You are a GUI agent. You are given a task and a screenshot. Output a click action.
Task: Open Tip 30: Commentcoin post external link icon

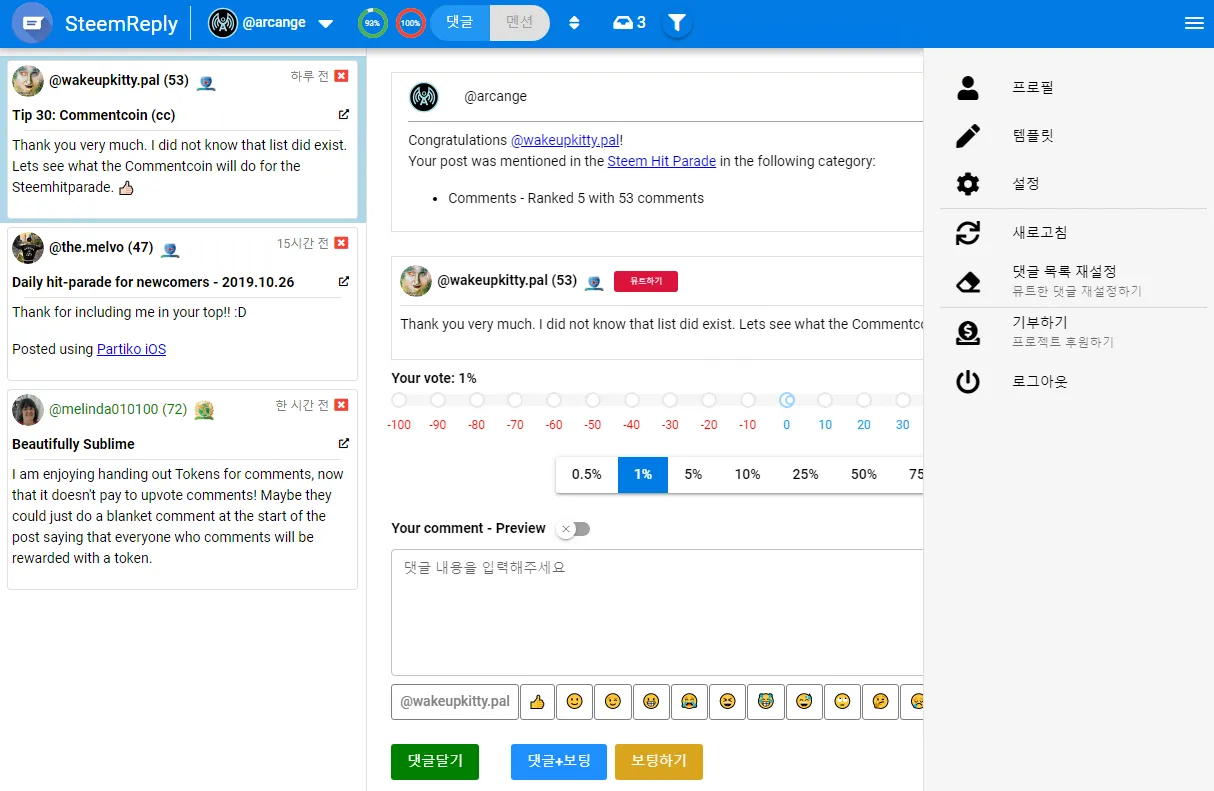point(344,114)
